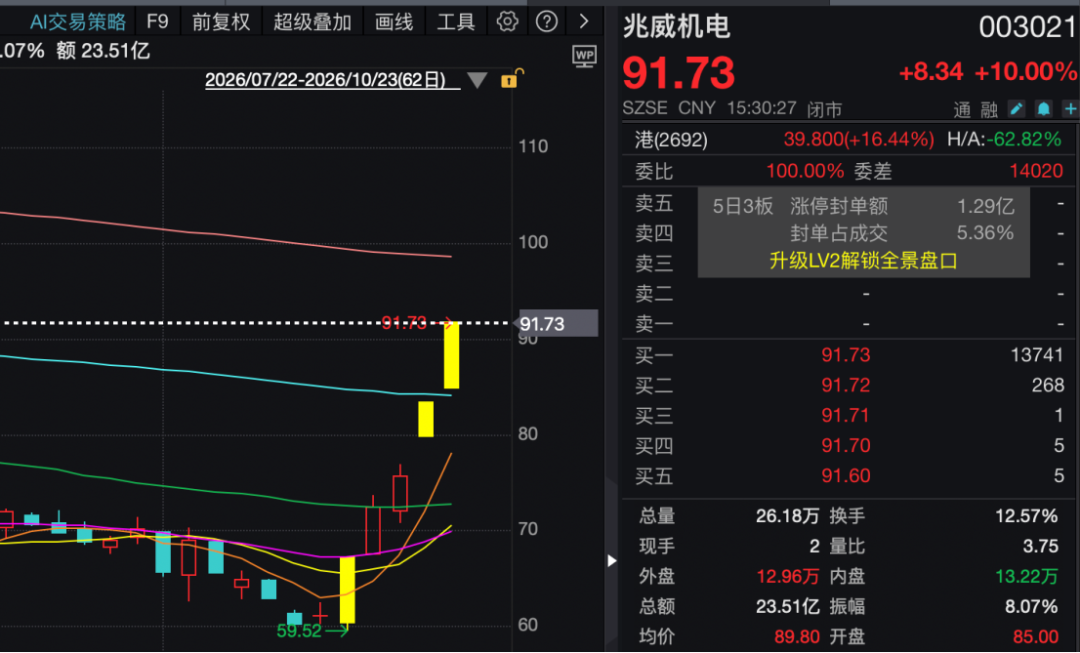Open 超级叠加 overlay tool
The width and height of the screenshot is (1080, 653).
(312, 22)
